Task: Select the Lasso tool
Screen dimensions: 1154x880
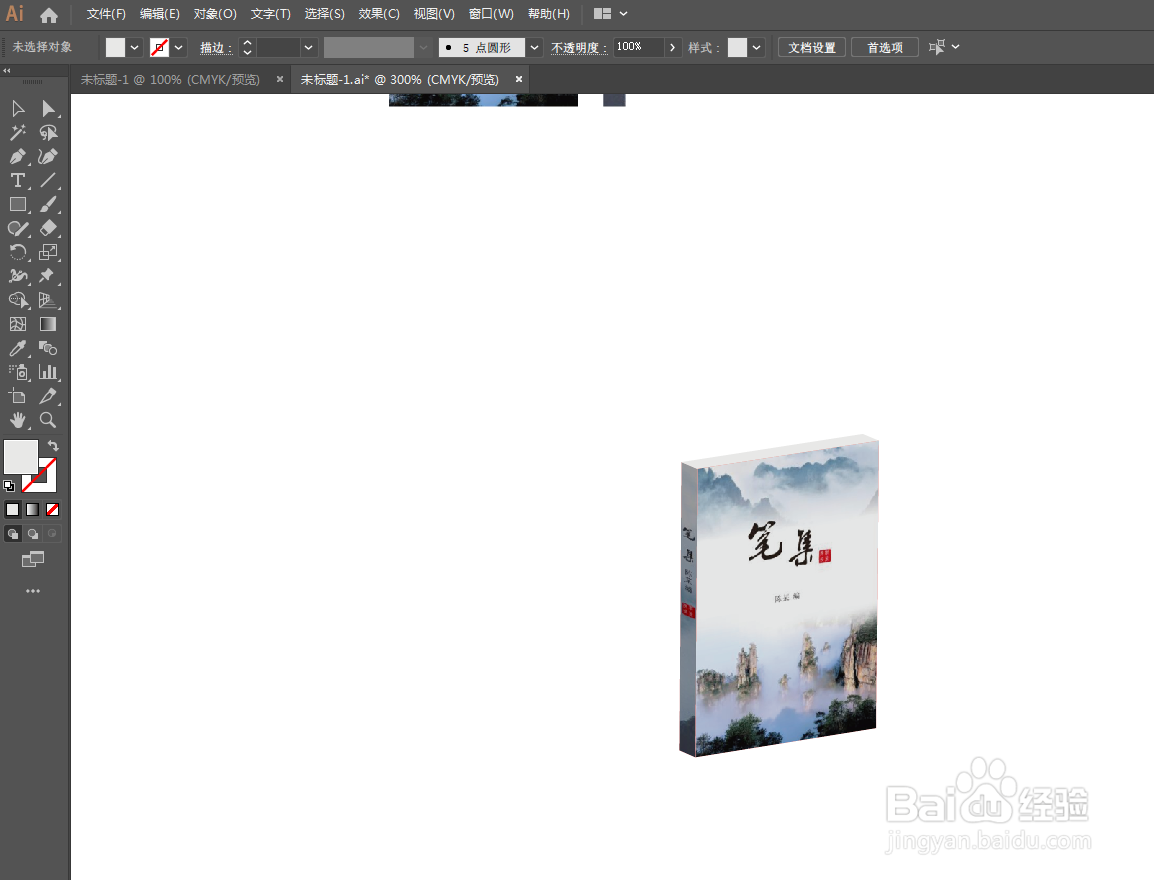Action: [49, 132]
